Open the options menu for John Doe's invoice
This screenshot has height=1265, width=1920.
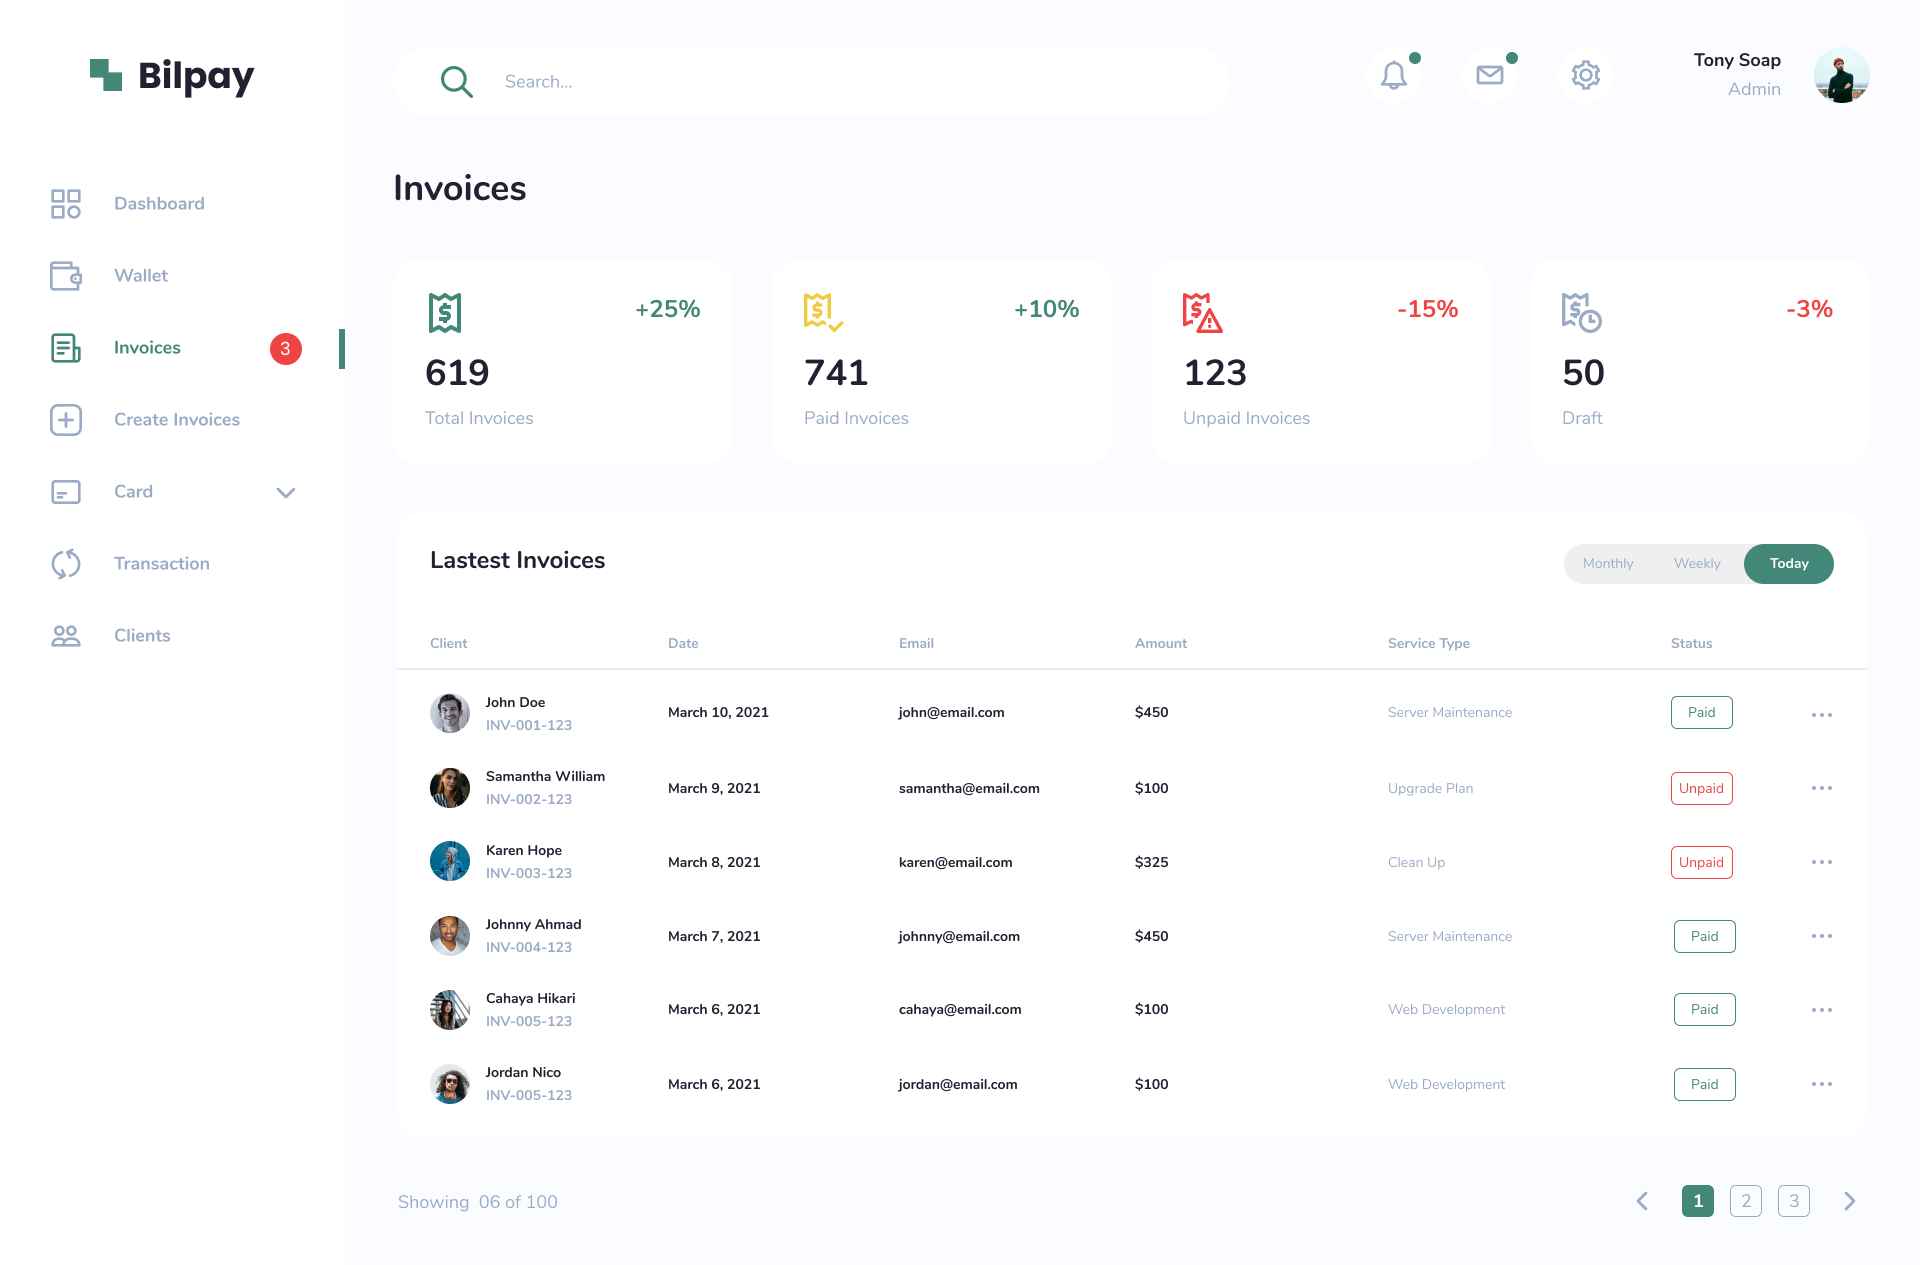click(x=1821, y=714)
